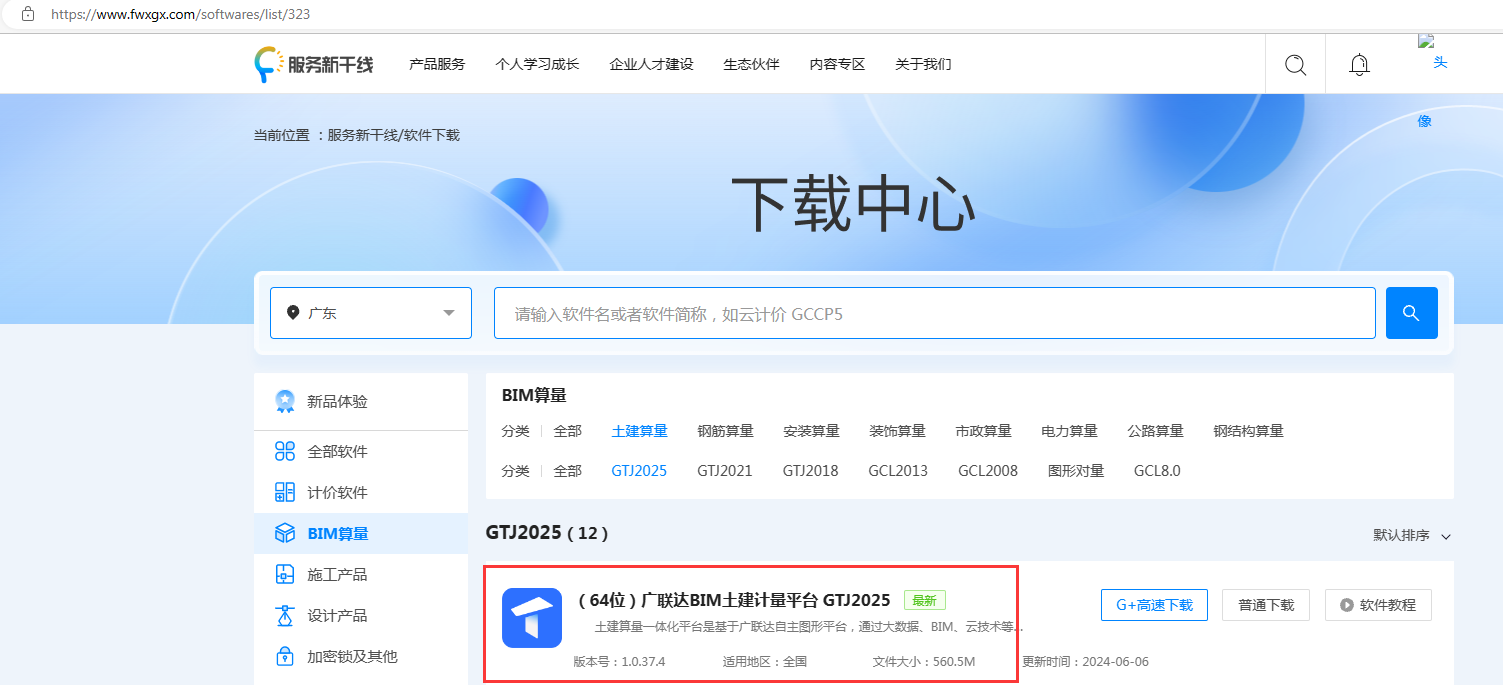Select 市政算量 category
The width and height of the screenshot is (1503, 685).
[983, 431]
